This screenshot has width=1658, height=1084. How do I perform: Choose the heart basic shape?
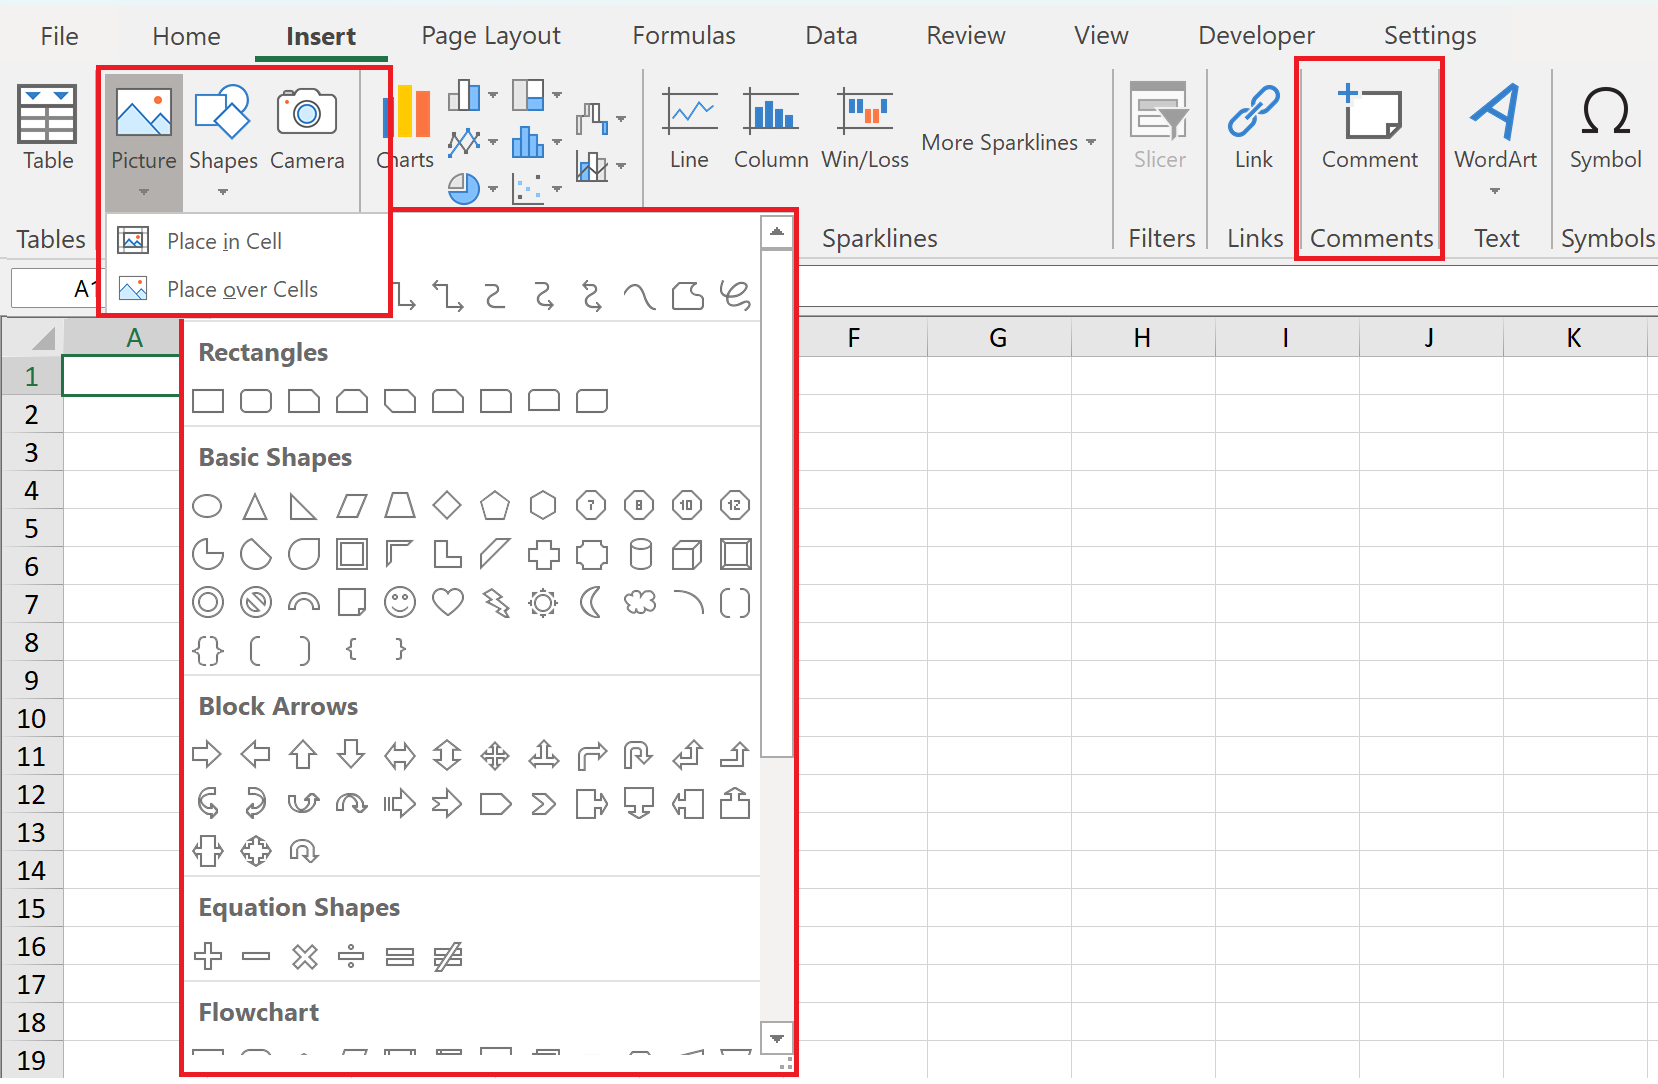(448, 602)
